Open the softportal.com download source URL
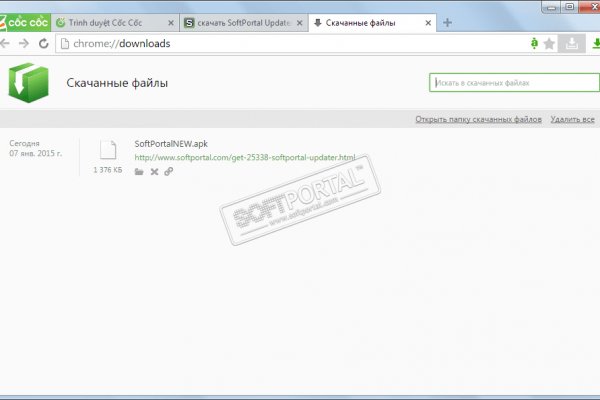 pyautogui.click(x=245, y=157)
